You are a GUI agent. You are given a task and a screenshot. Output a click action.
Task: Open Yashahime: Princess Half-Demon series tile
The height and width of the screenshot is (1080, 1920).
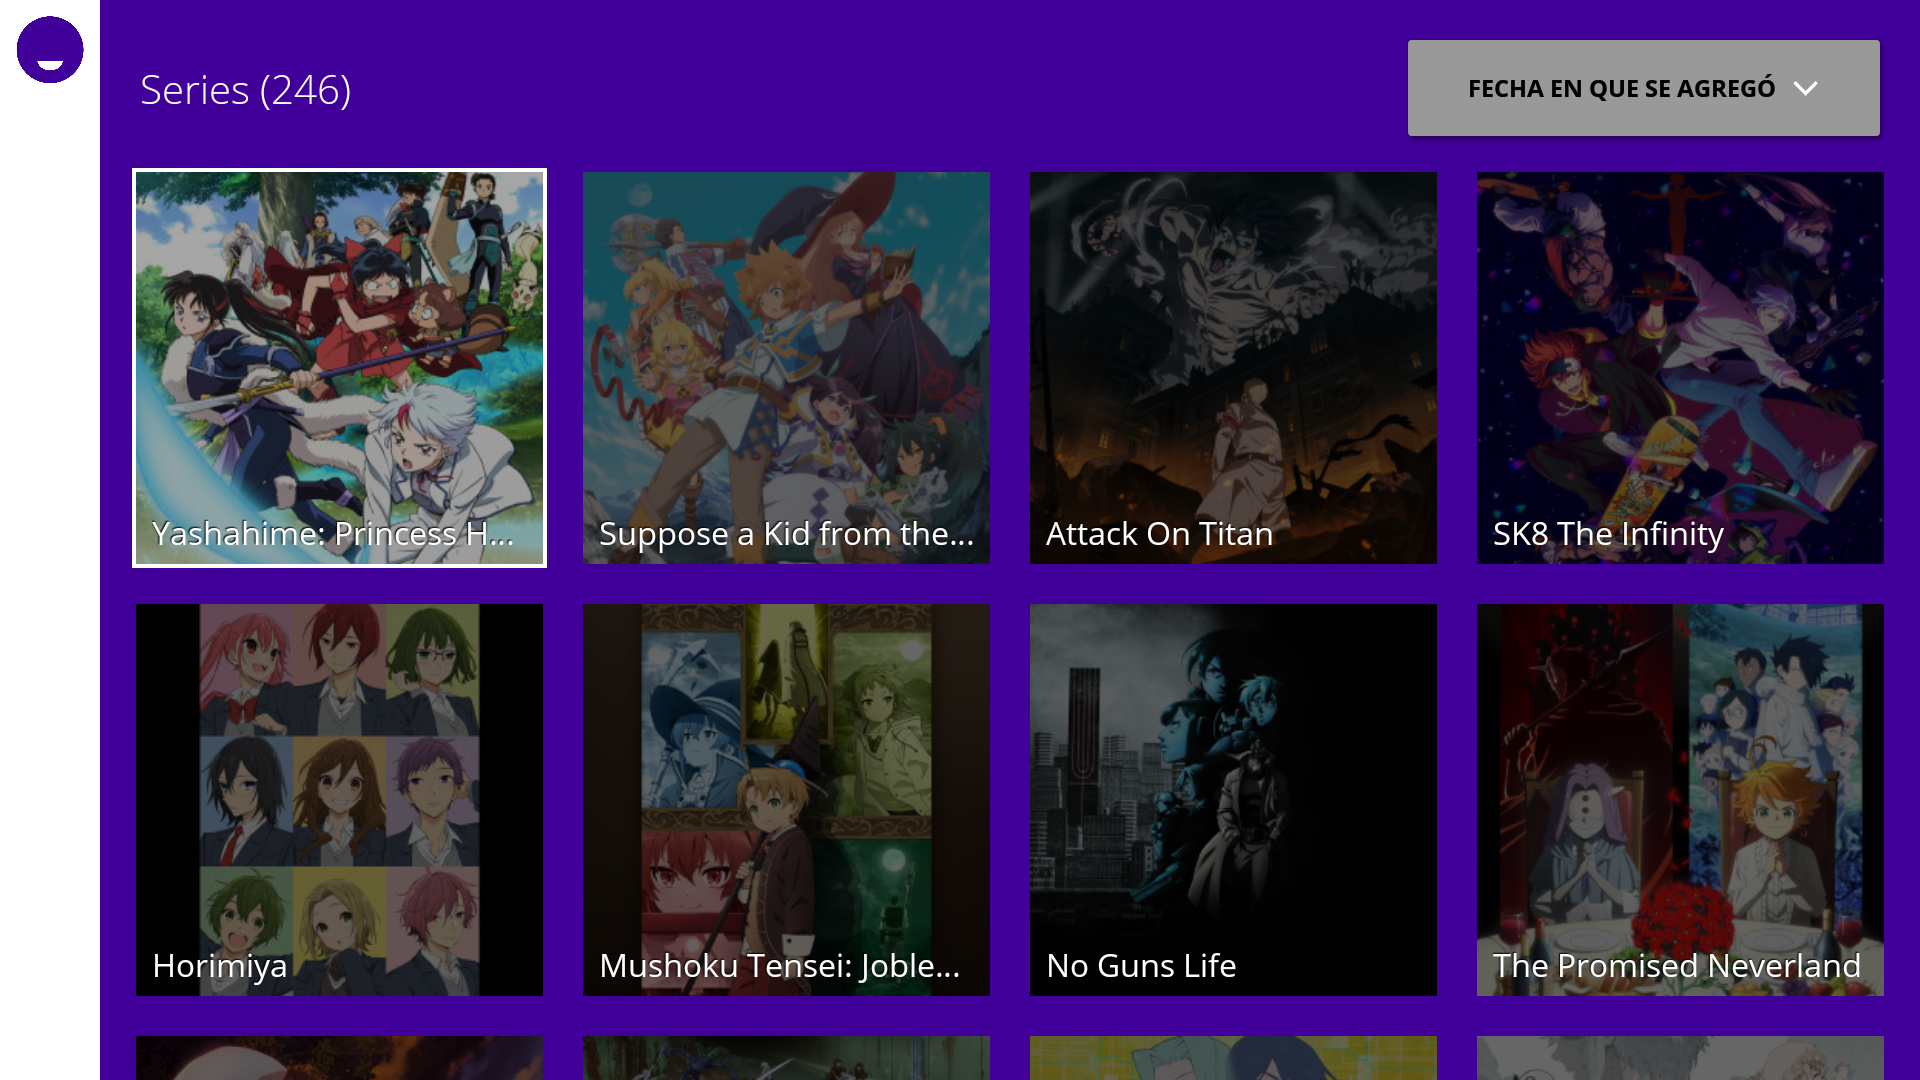point(339,368)
